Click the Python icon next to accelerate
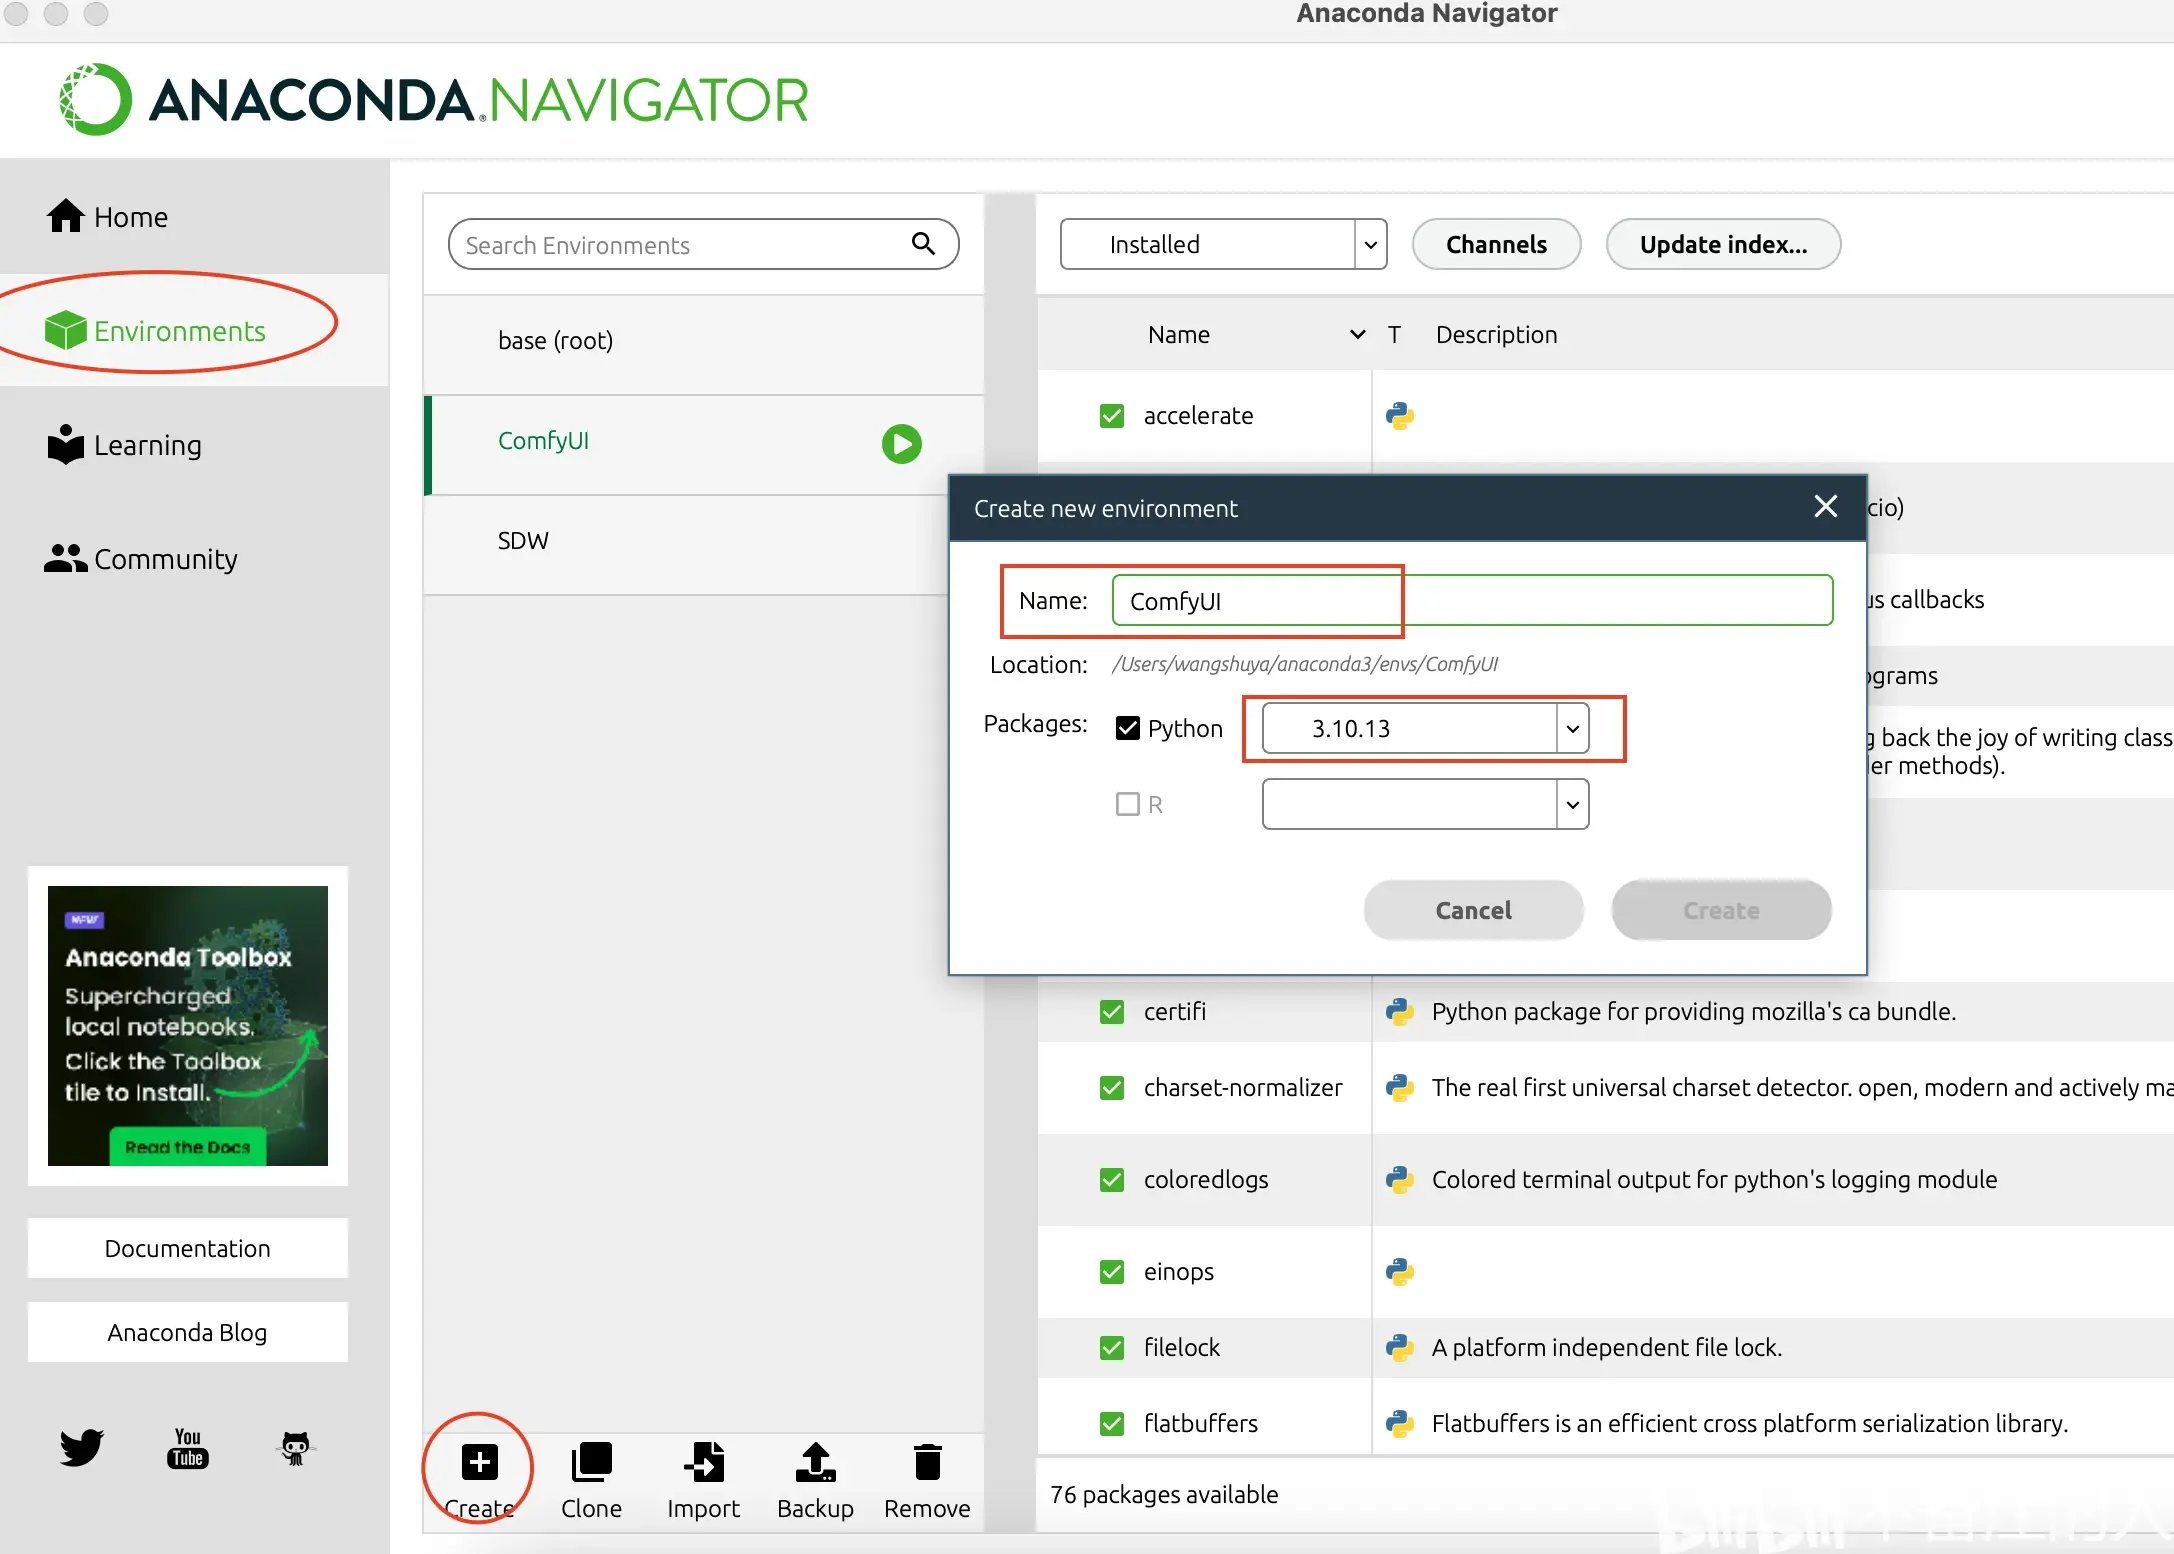Screen dimensions: 2174x1554 point(1400,416)
